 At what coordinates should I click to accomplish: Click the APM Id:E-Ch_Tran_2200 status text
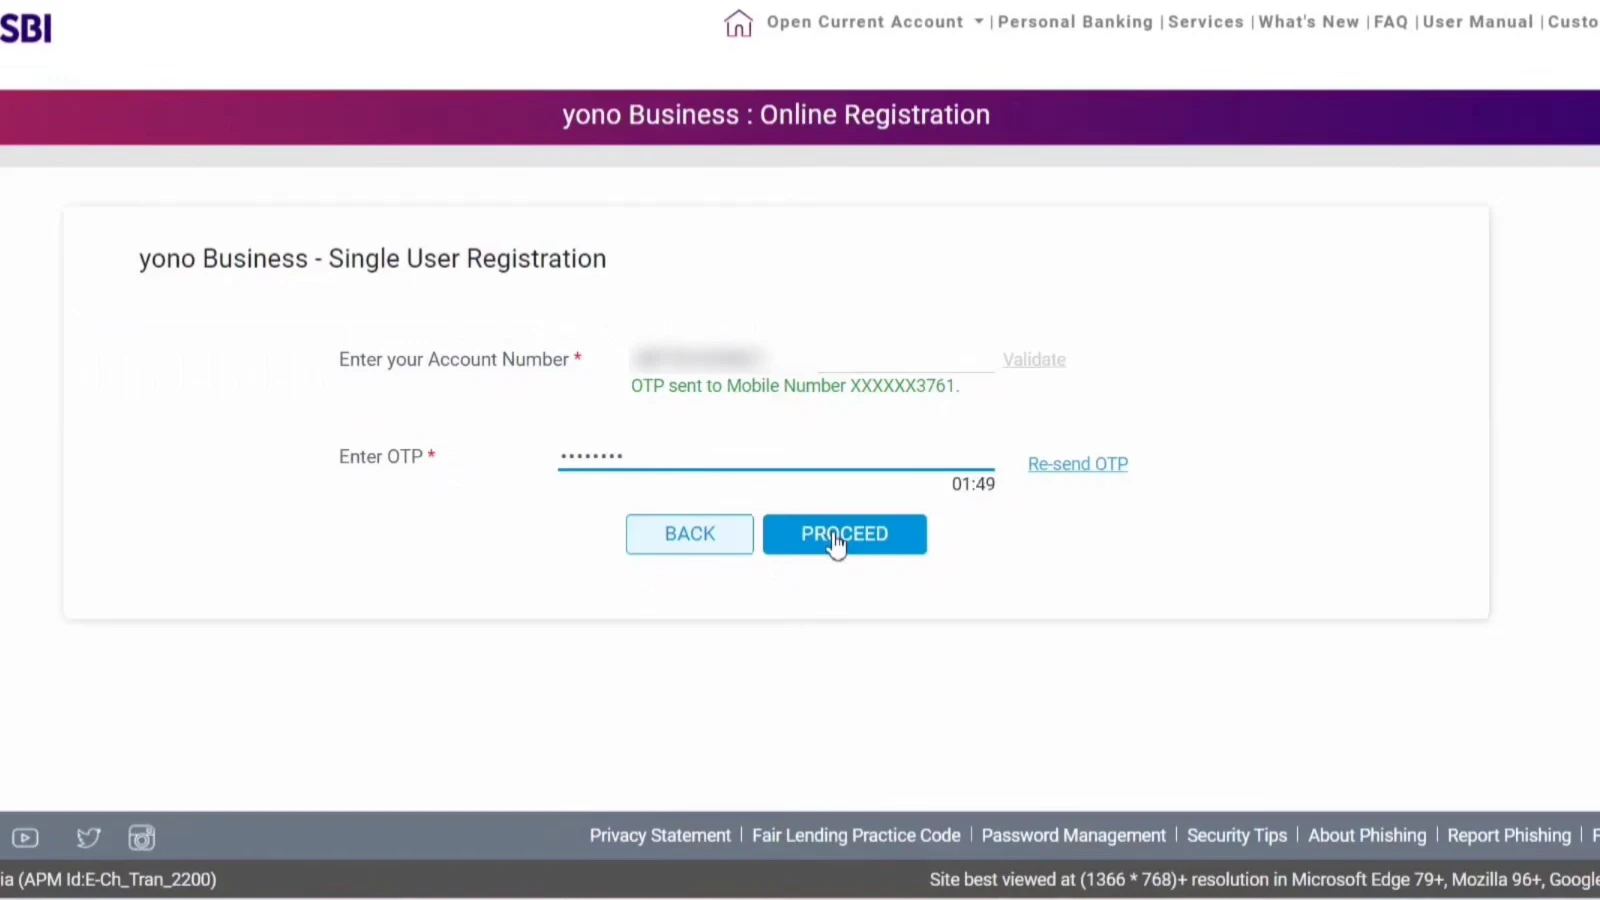pos(108,879)
